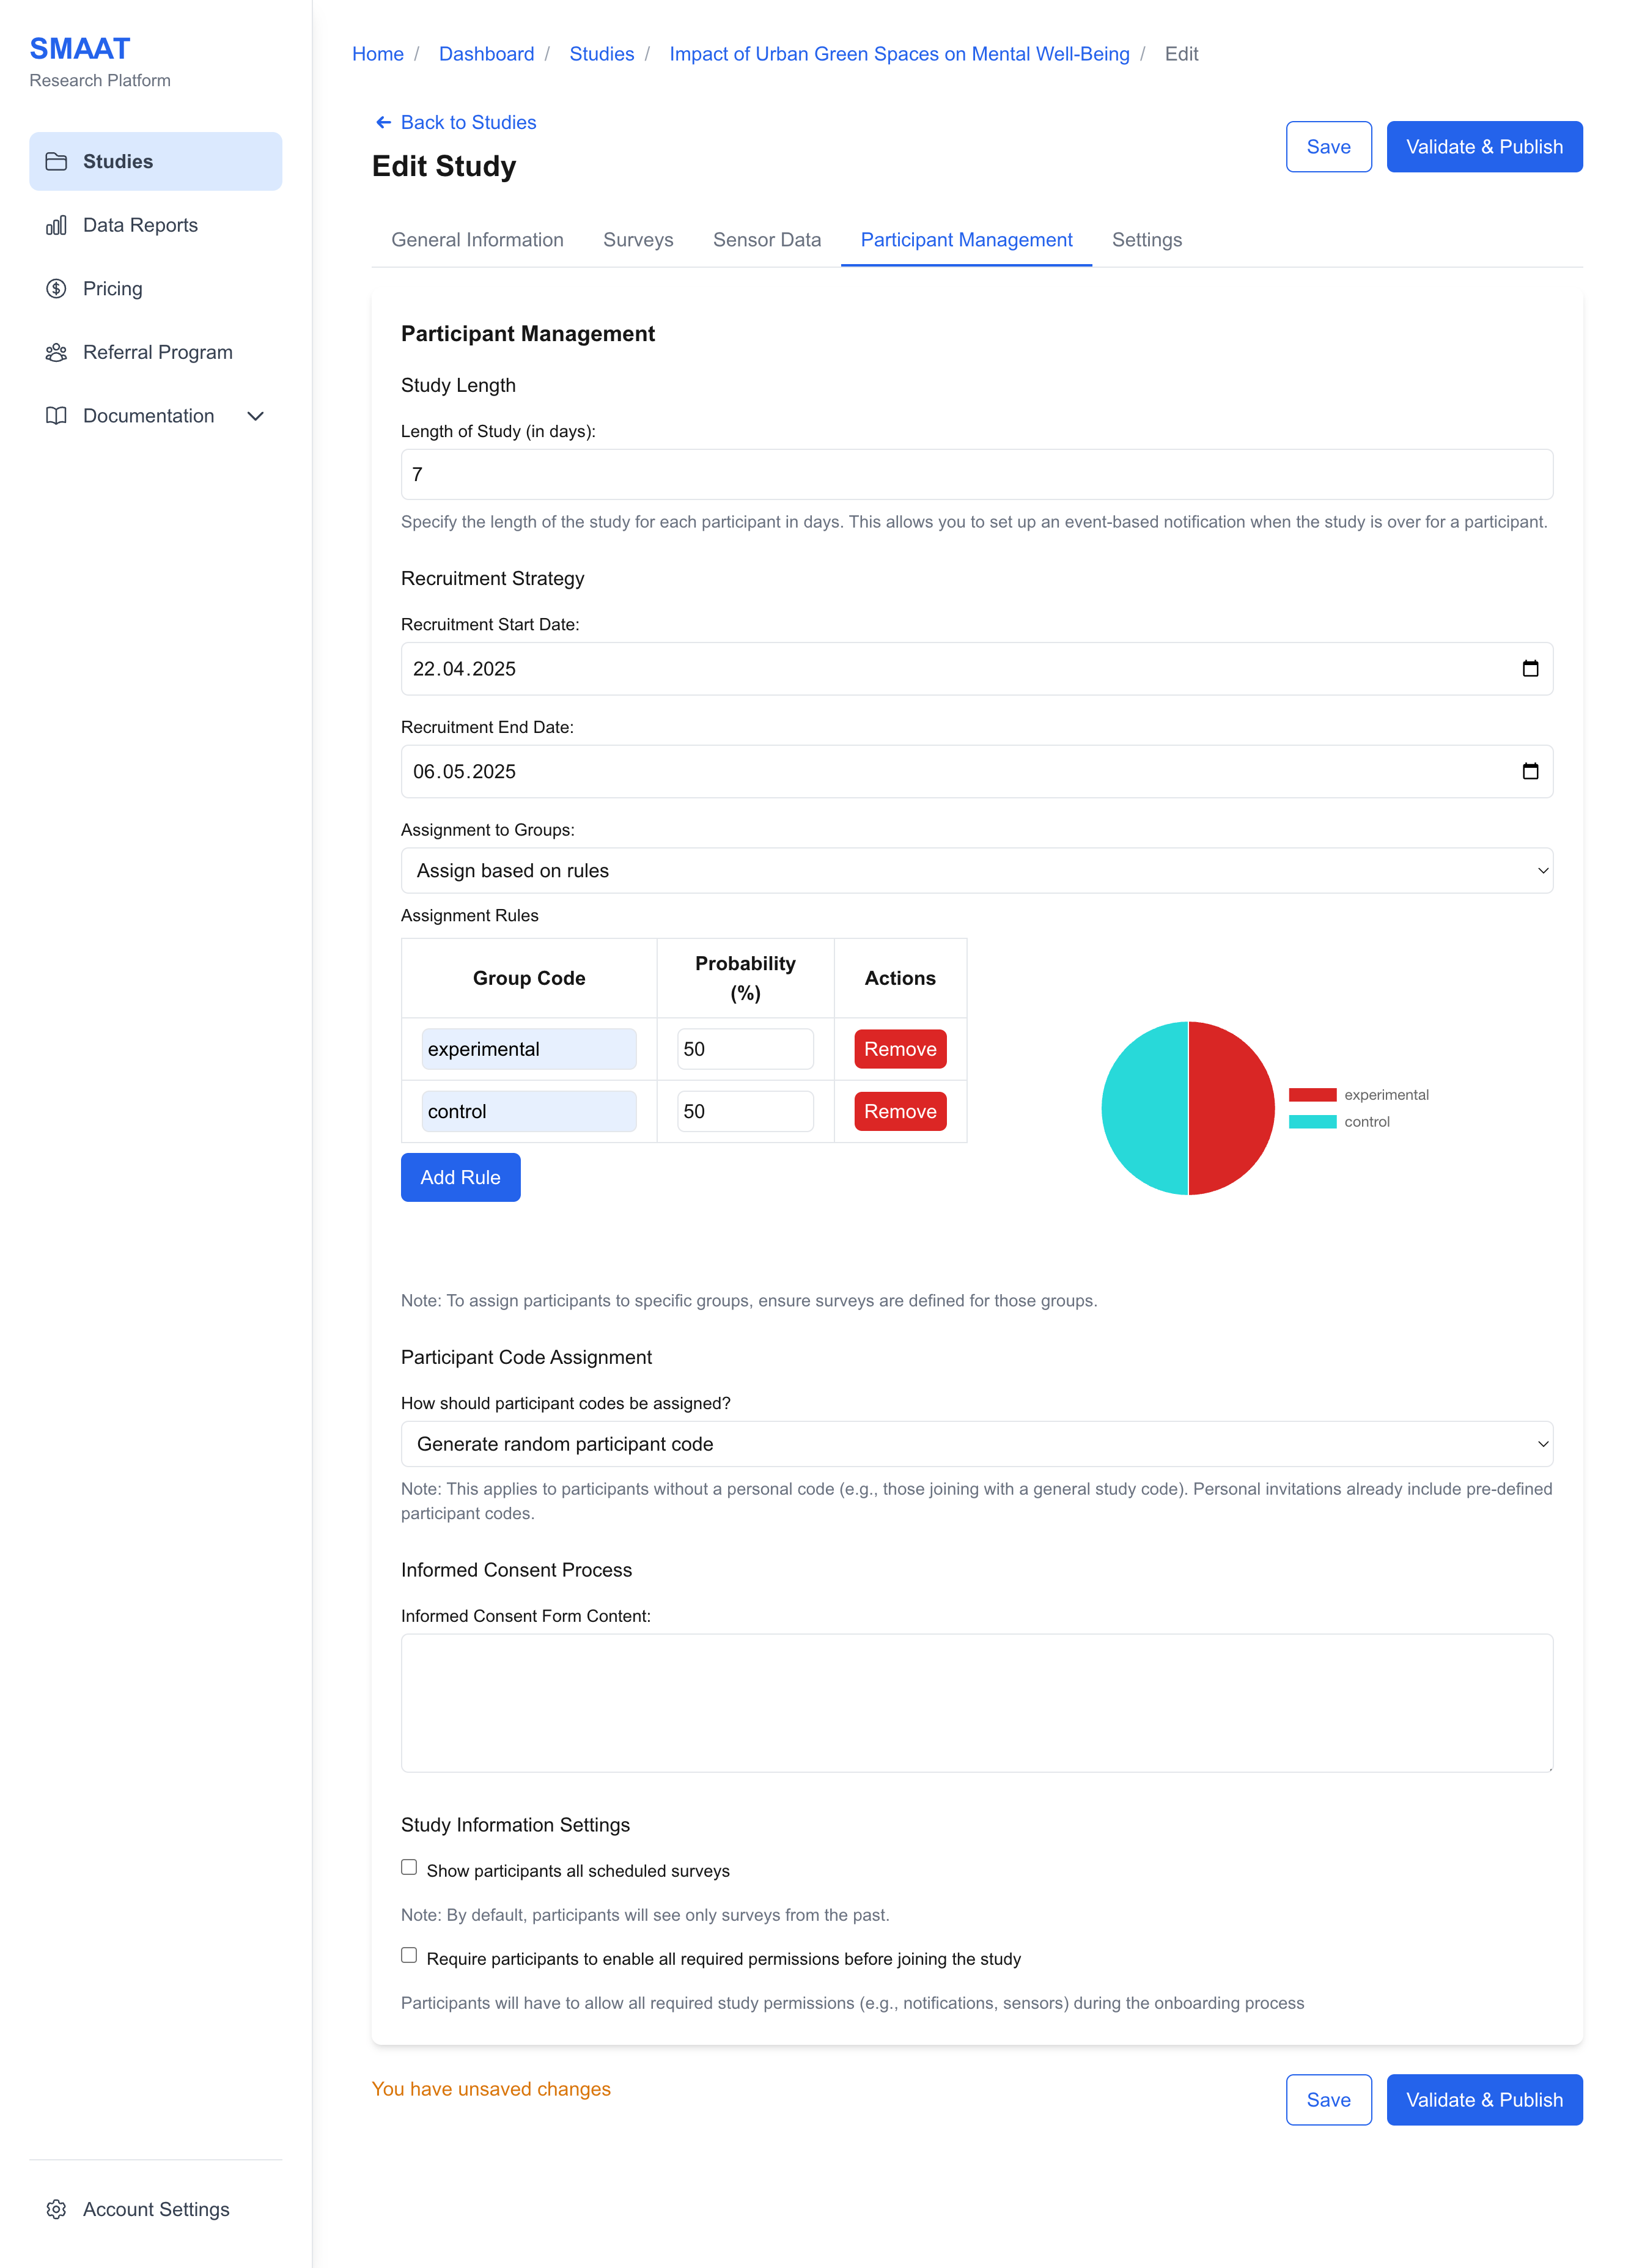Open the Settings tab

click(x=1147, y=240)
